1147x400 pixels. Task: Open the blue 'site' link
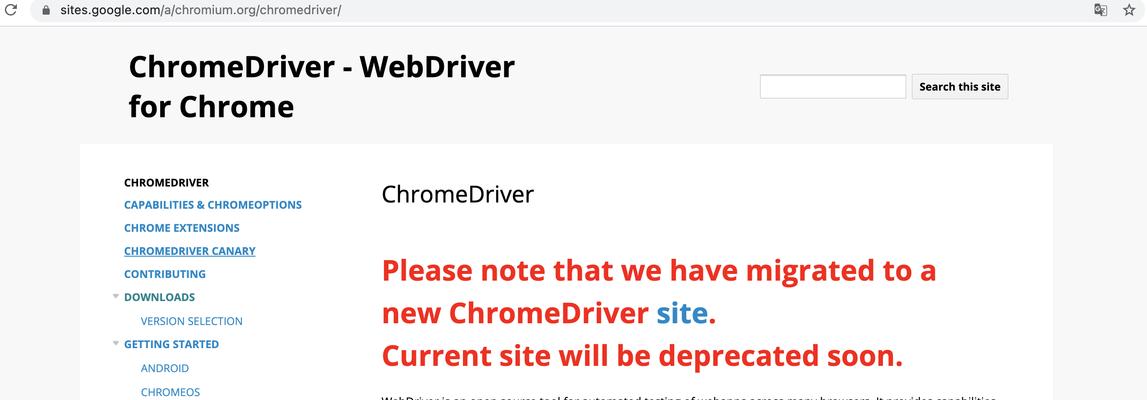[x=682, y=313]
